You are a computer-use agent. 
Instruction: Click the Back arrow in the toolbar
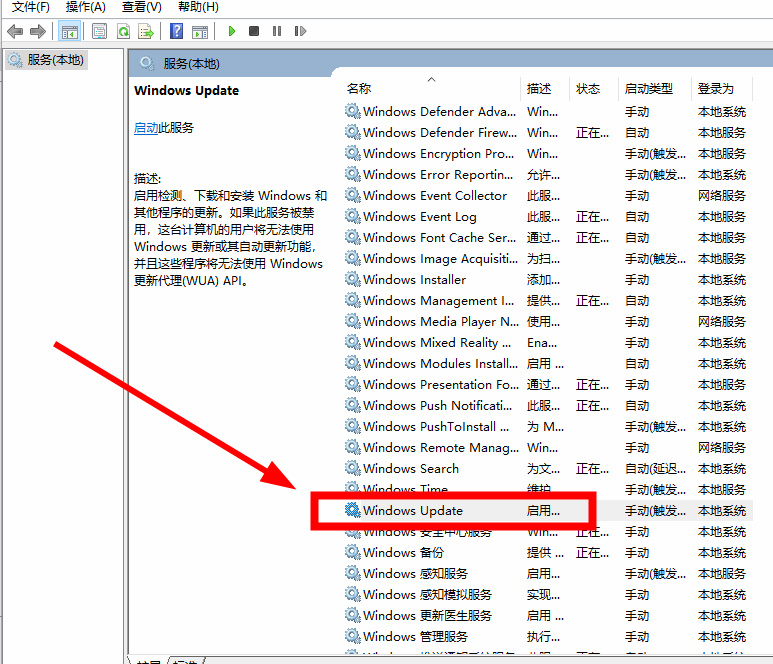(14, 31)
